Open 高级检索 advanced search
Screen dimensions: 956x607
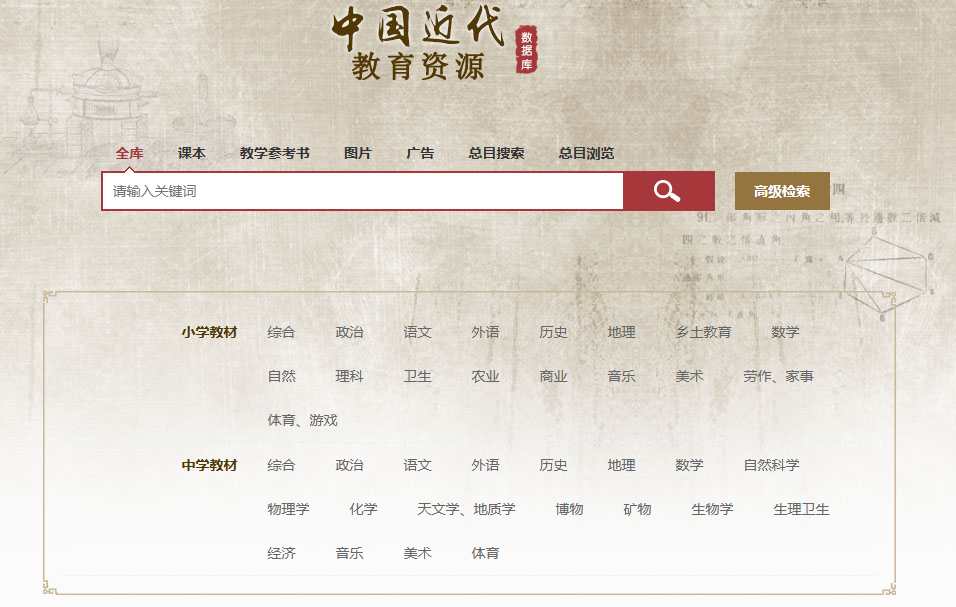tap(782, 191)
